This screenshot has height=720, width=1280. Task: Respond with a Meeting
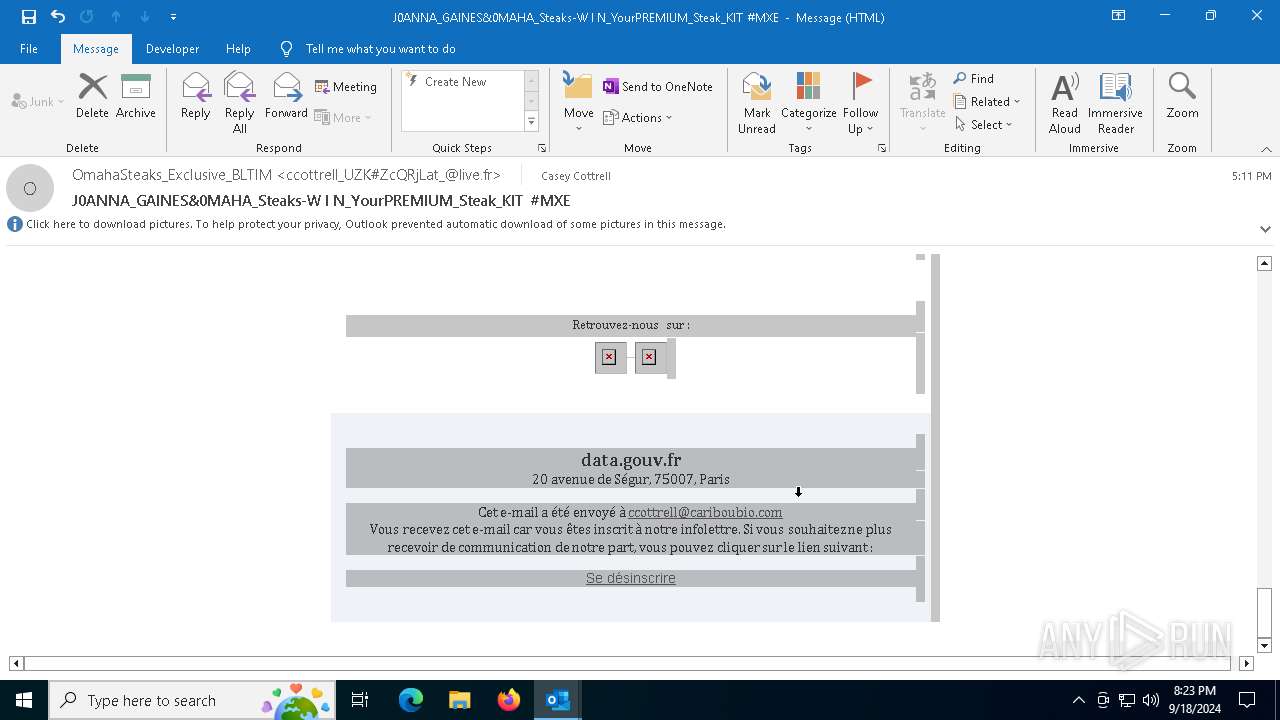point(346,87)
